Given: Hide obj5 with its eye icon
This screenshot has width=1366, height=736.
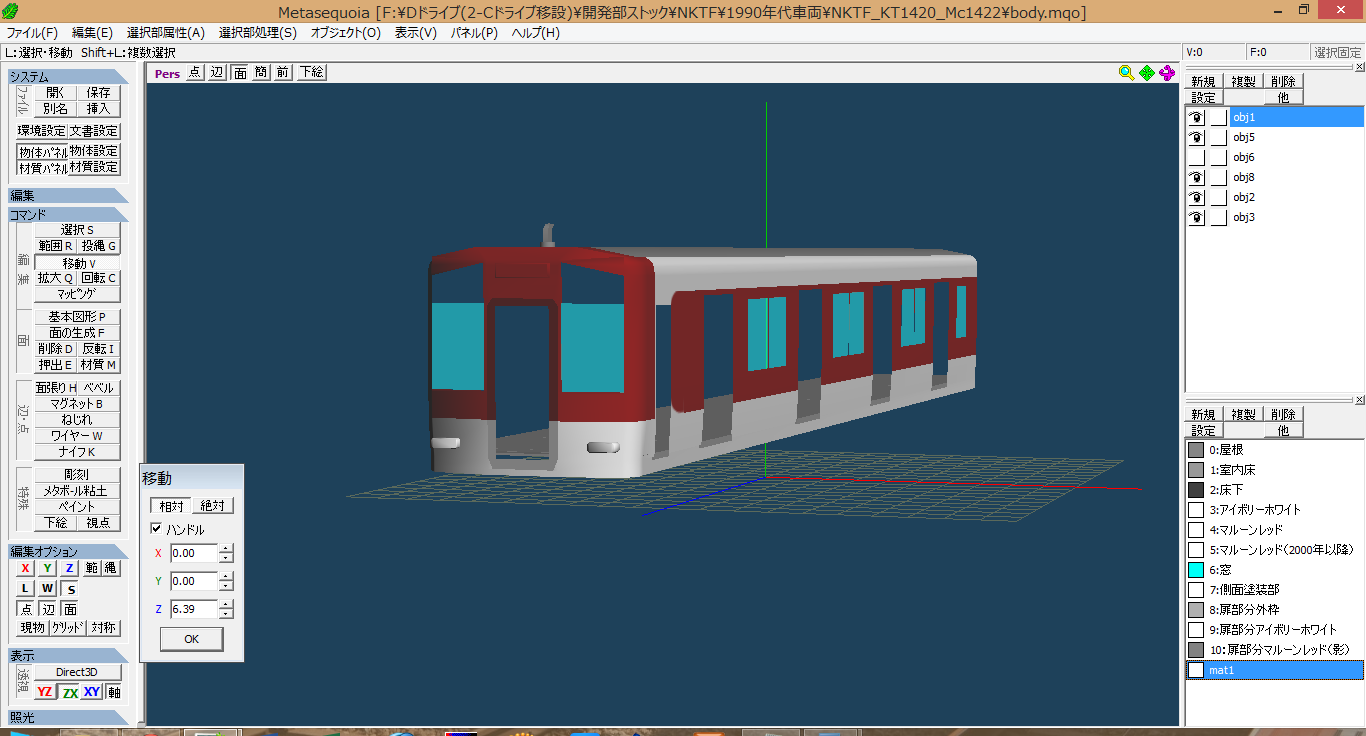Looking at the screenshot, I should pos(1196,137).
